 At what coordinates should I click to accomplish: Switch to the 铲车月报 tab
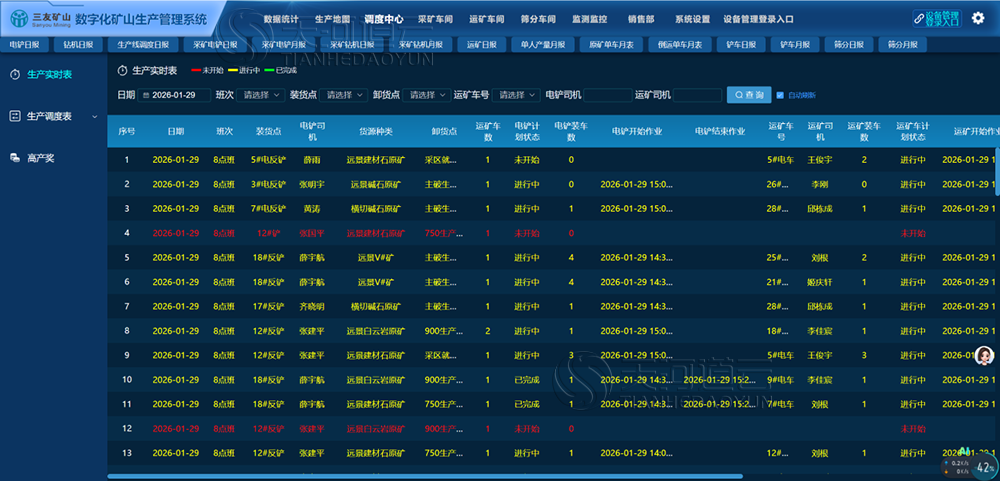click(795, 45)
